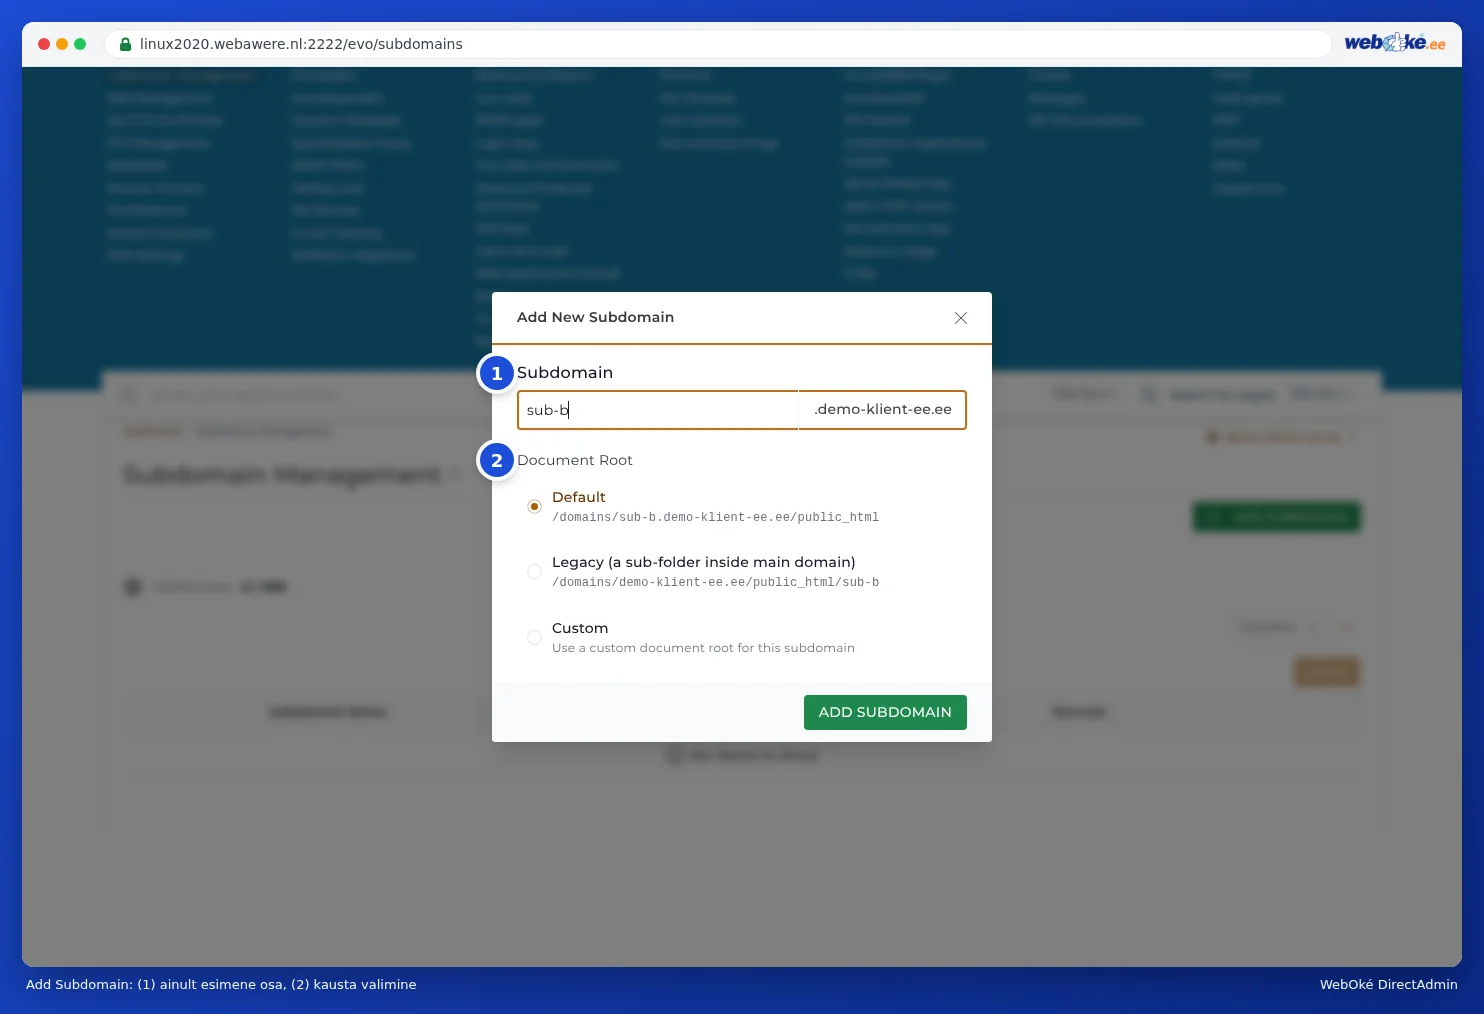The image size is (1484, 1014).
Task: Click the ADD SUBDOMAIN button
Action: [x=885, y=712]
